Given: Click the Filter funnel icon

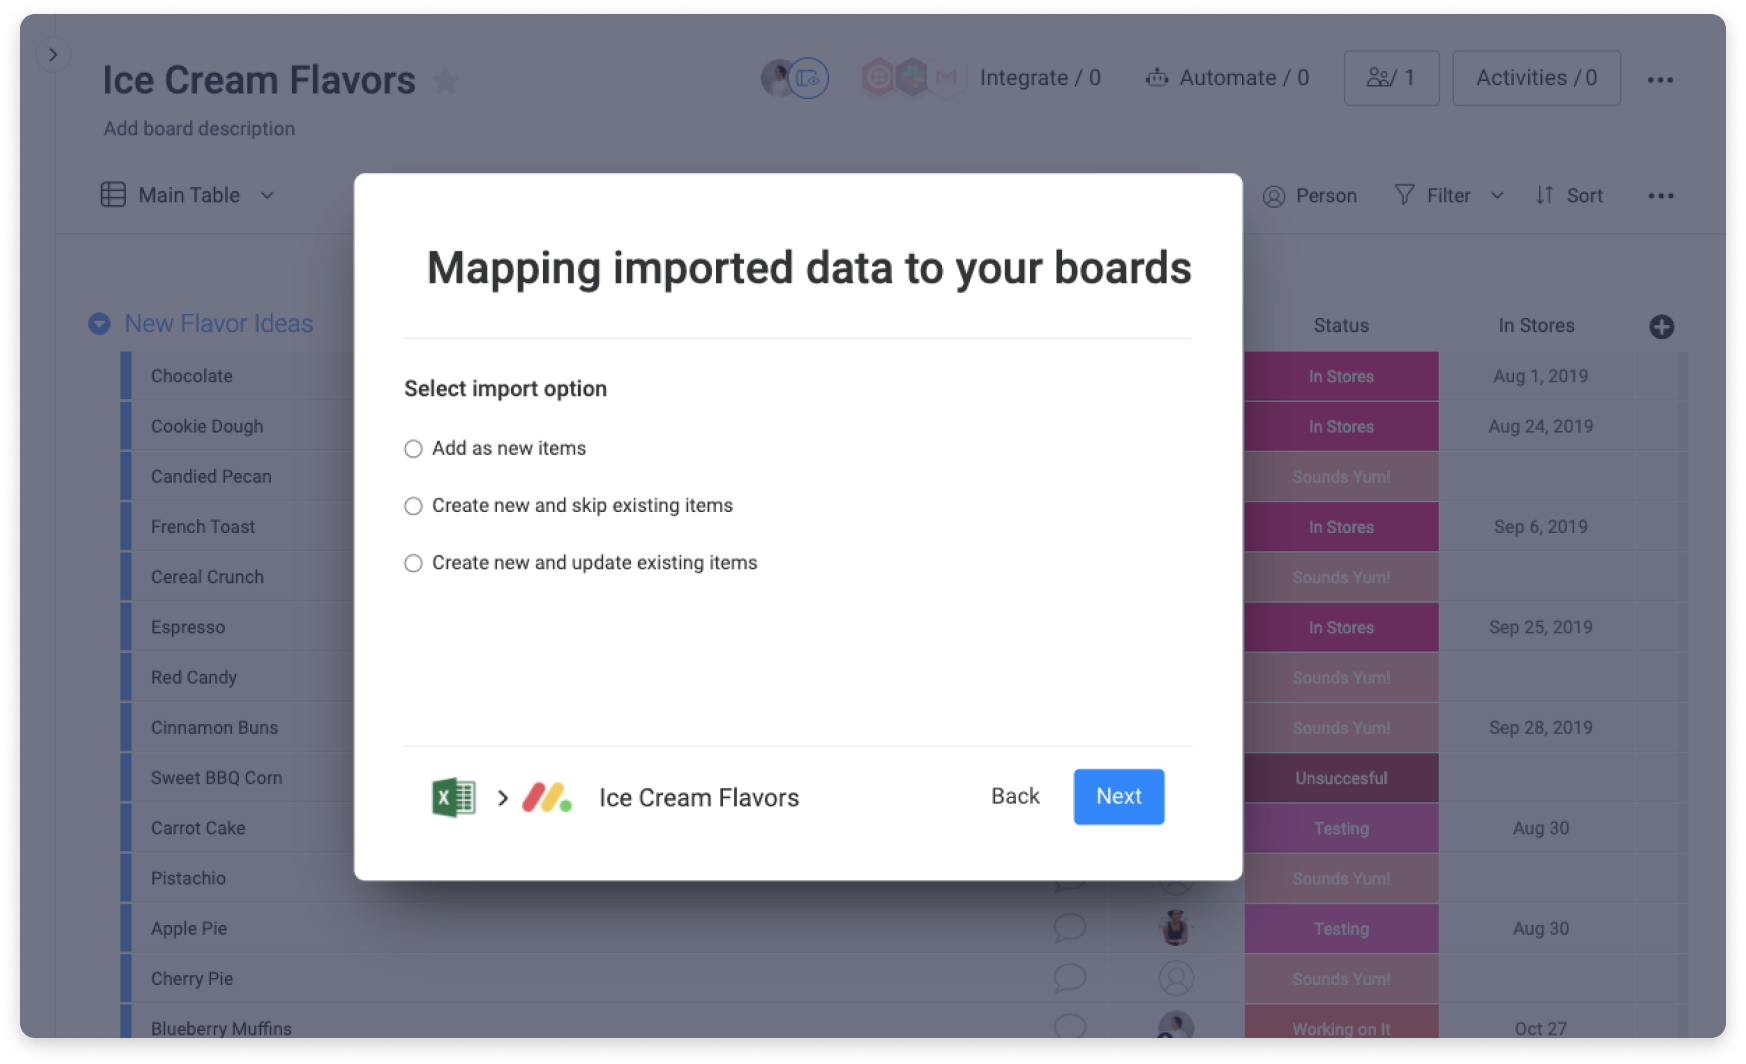Looking at the screenshot, I should tap(1404, 195).
